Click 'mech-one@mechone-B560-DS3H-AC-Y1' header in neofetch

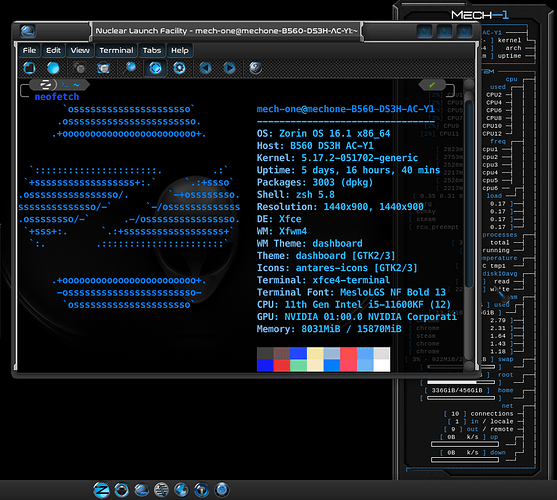345,109
